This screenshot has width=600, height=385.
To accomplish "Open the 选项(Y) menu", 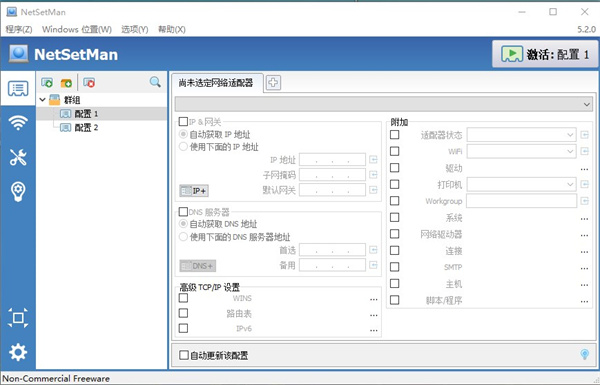I will pos(135,29).
